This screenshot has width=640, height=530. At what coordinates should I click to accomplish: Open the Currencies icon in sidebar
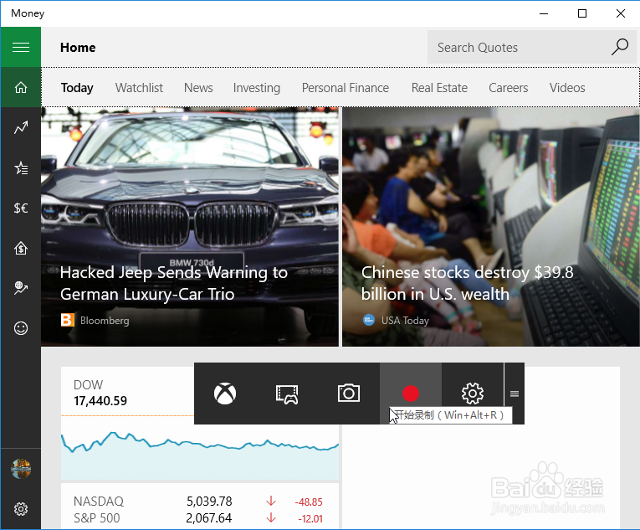pos(21,208)
